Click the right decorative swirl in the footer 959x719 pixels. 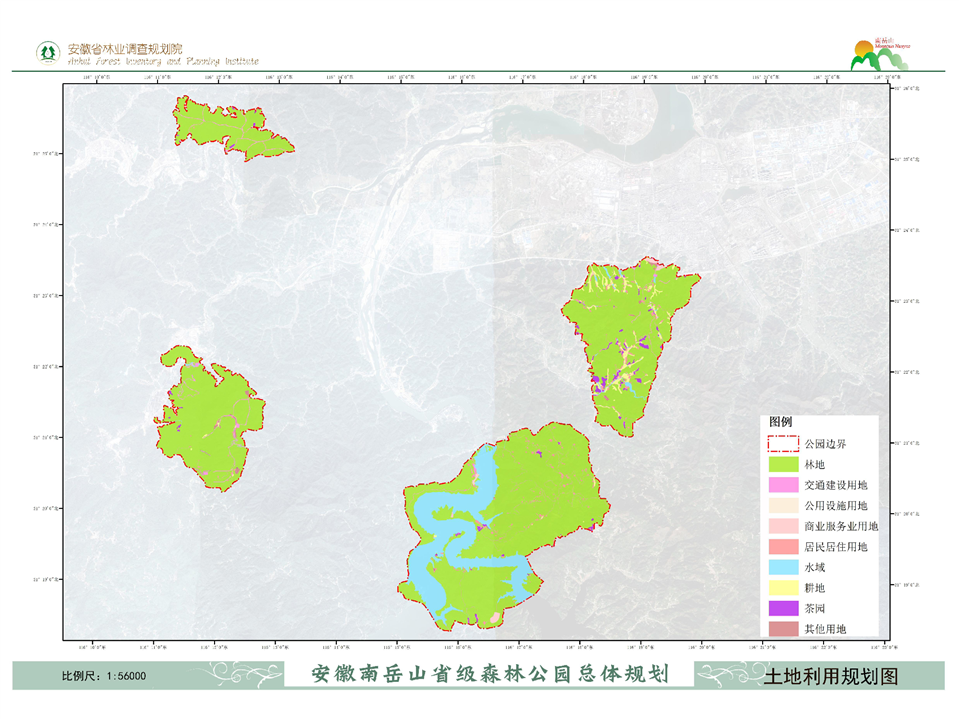pyautogui.click(x=725, y=675)
